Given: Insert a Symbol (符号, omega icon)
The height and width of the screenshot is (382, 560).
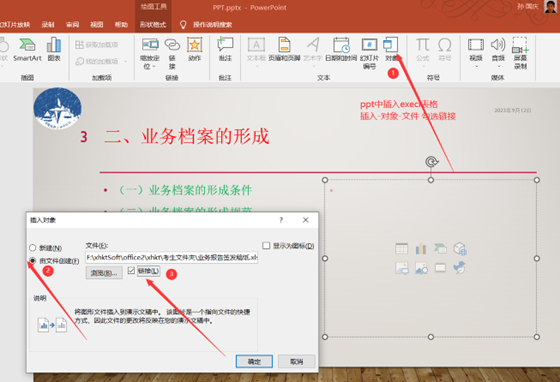Looking at the screenshot, I should click(445, 49).
